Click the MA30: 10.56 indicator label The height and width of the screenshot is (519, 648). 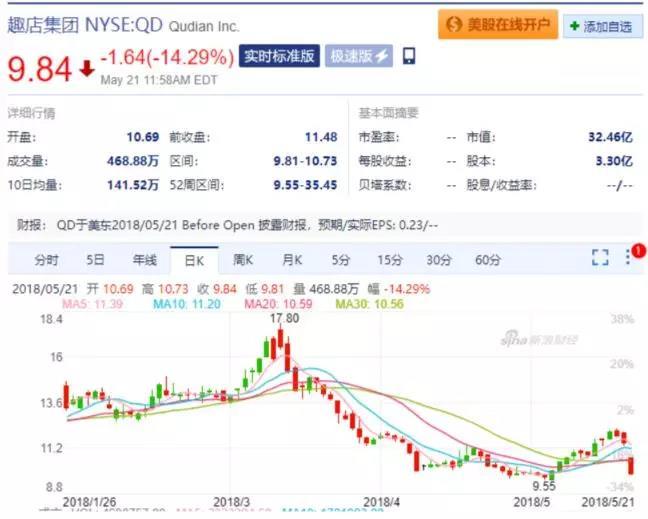click(369, 305)
